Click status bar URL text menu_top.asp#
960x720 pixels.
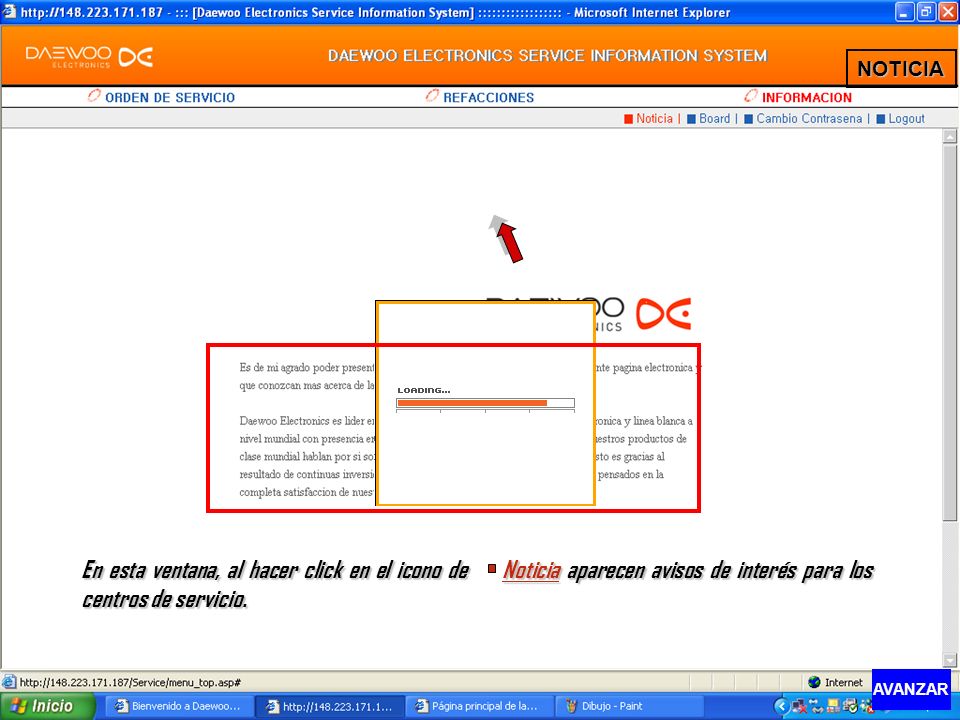130,682
